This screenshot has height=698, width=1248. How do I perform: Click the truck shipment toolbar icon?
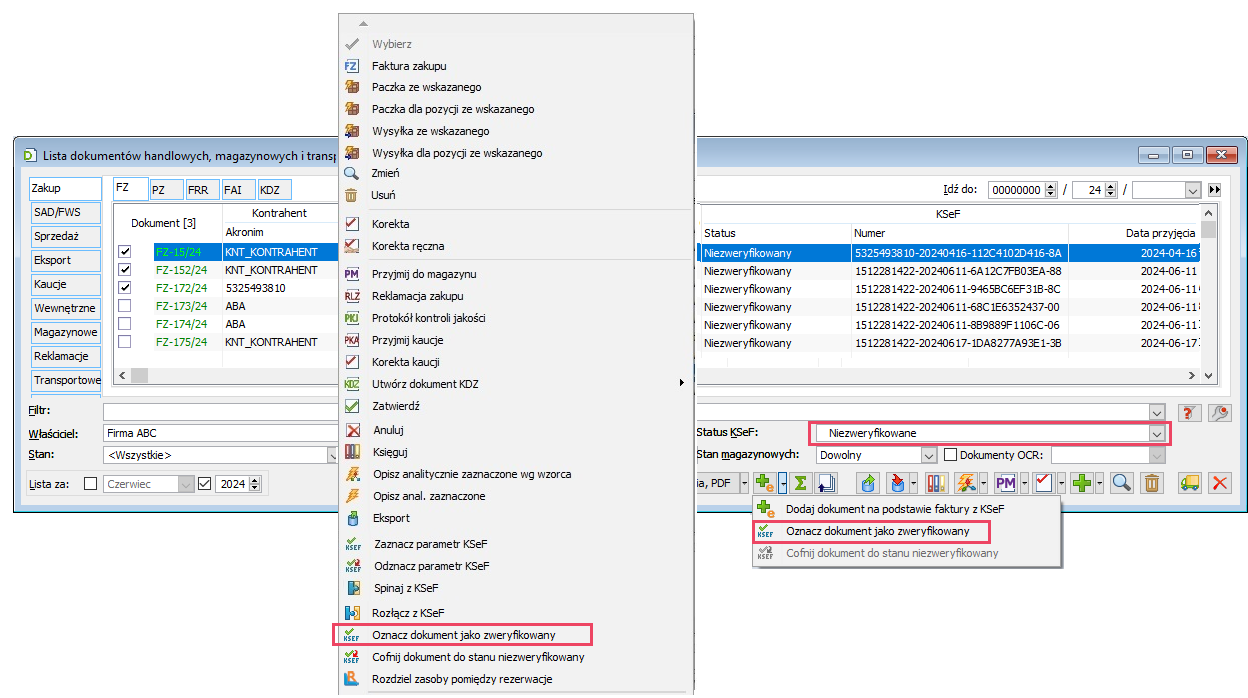click(x=1190, y=483)
